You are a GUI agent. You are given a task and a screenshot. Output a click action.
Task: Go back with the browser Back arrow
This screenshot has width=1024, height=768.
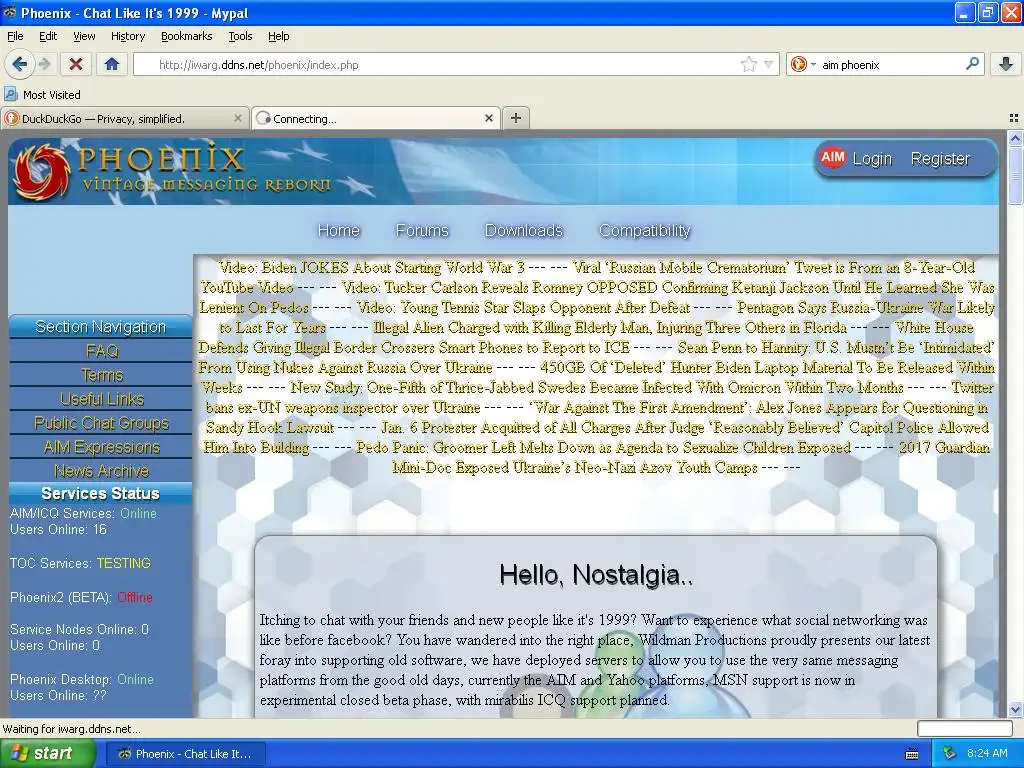coord(20,64)
